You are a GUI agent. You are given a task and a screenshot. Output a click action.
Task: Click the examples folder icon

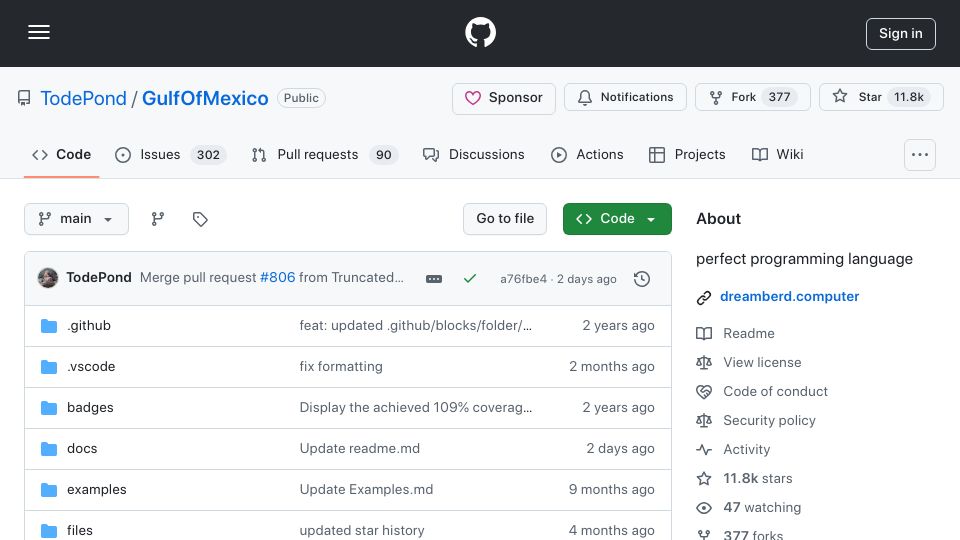(x=49, y=490)
